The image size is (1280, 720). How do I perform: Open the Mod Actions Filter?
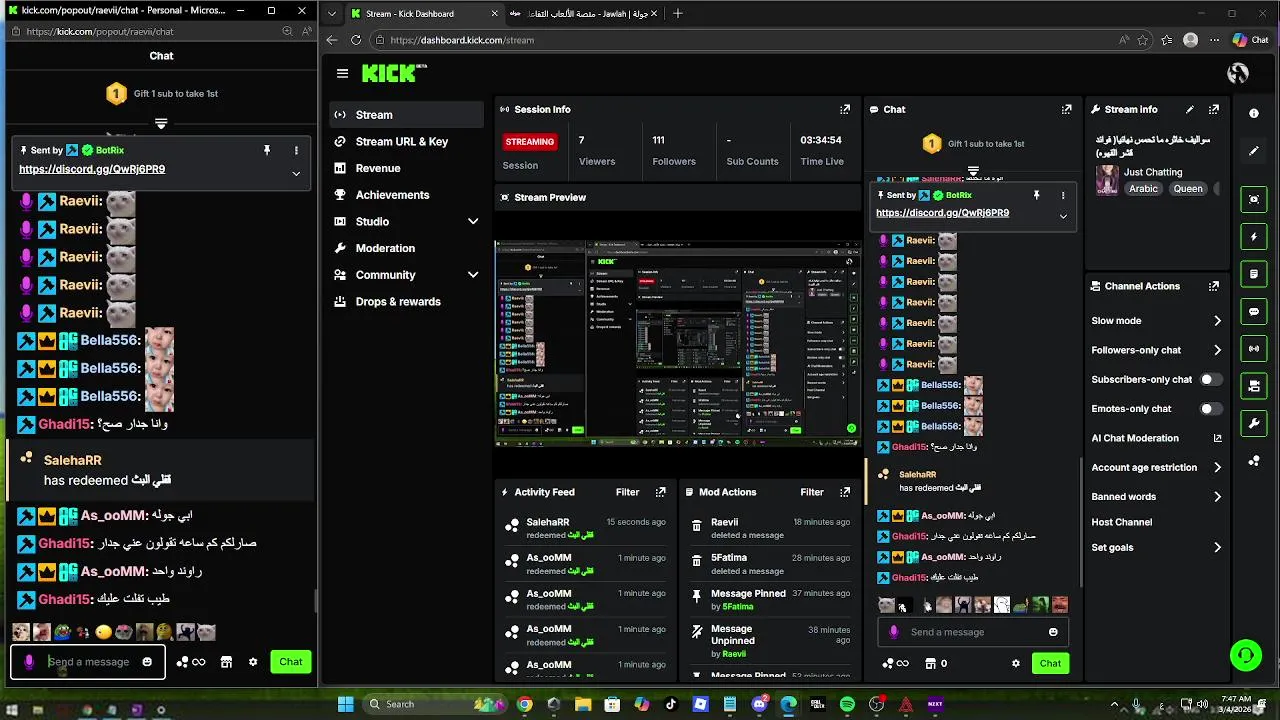point(812,492)
